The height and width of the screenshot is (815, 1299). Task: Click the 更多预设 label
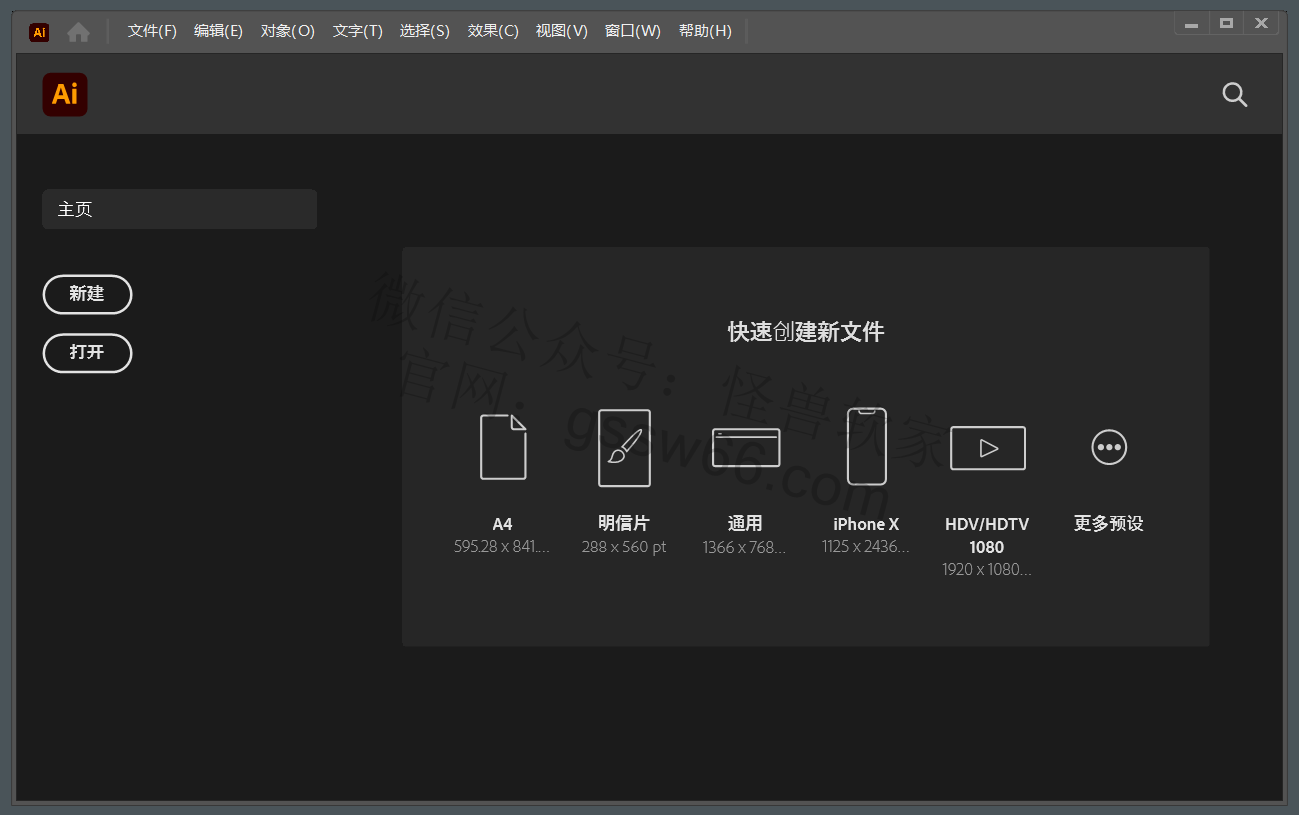point(1108,523)
